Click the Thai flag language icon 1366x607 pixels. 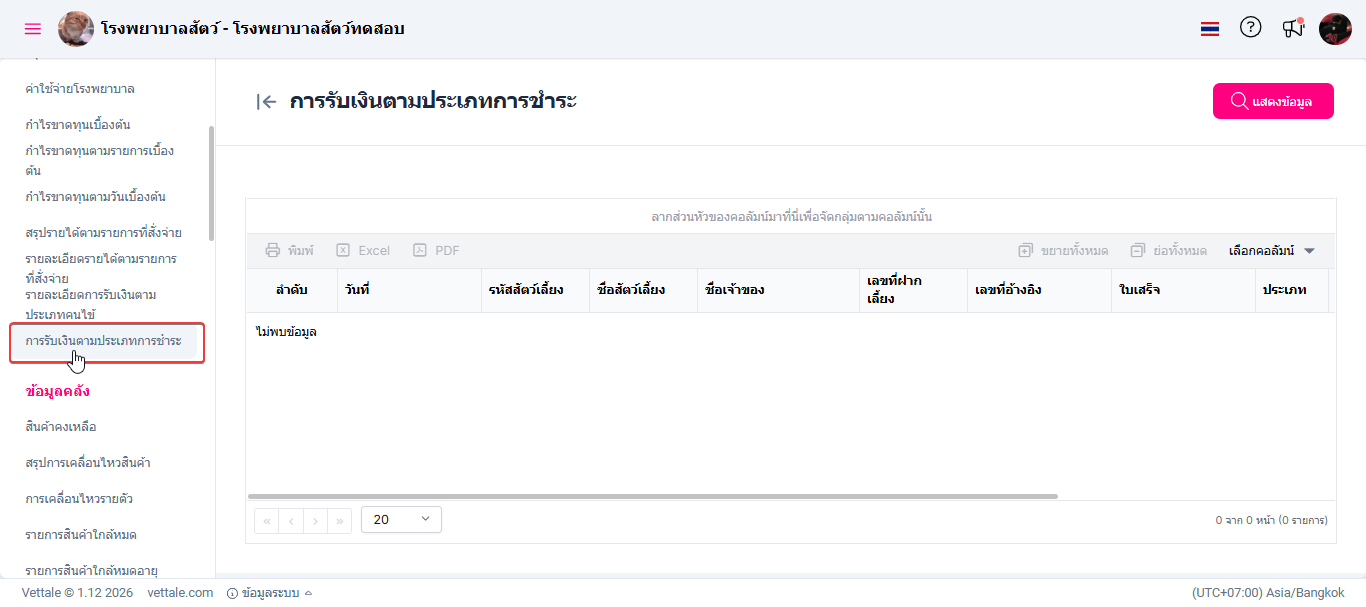[1210, 29]
